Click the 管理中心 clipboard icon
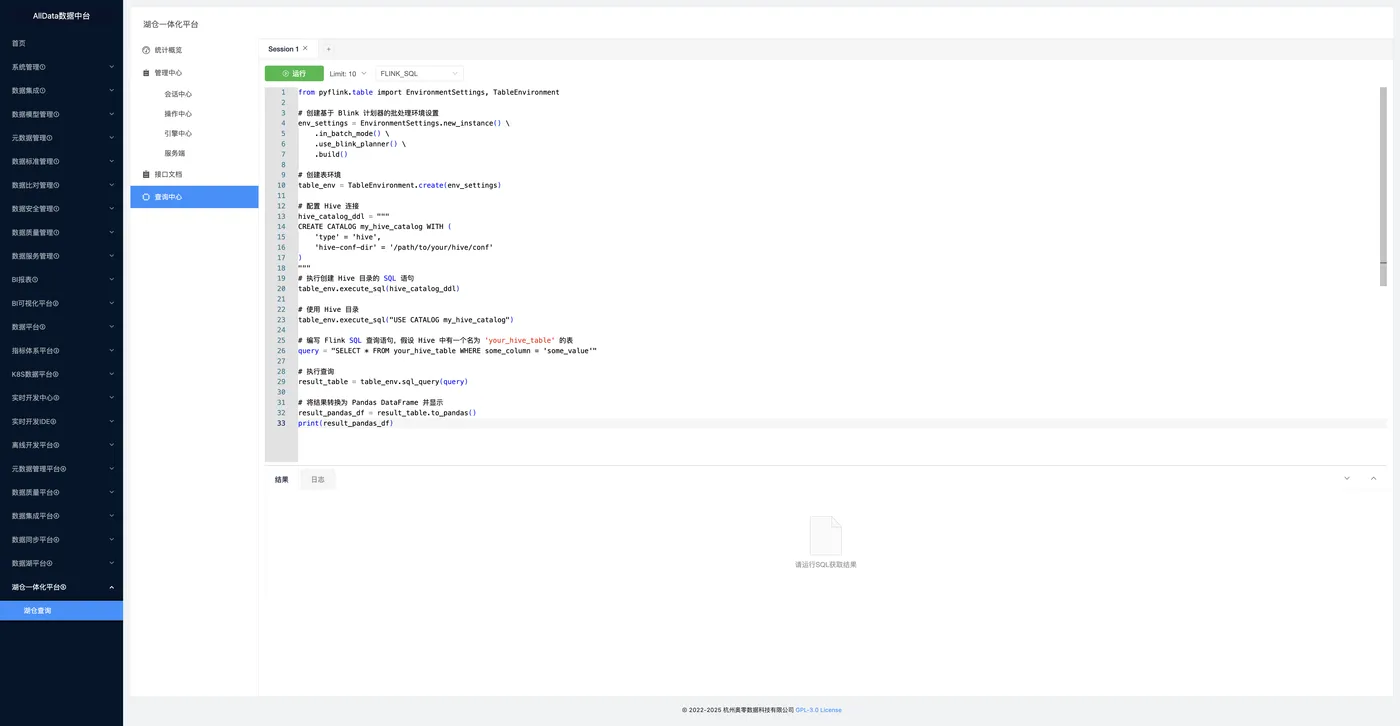 (x=146, y=73)
